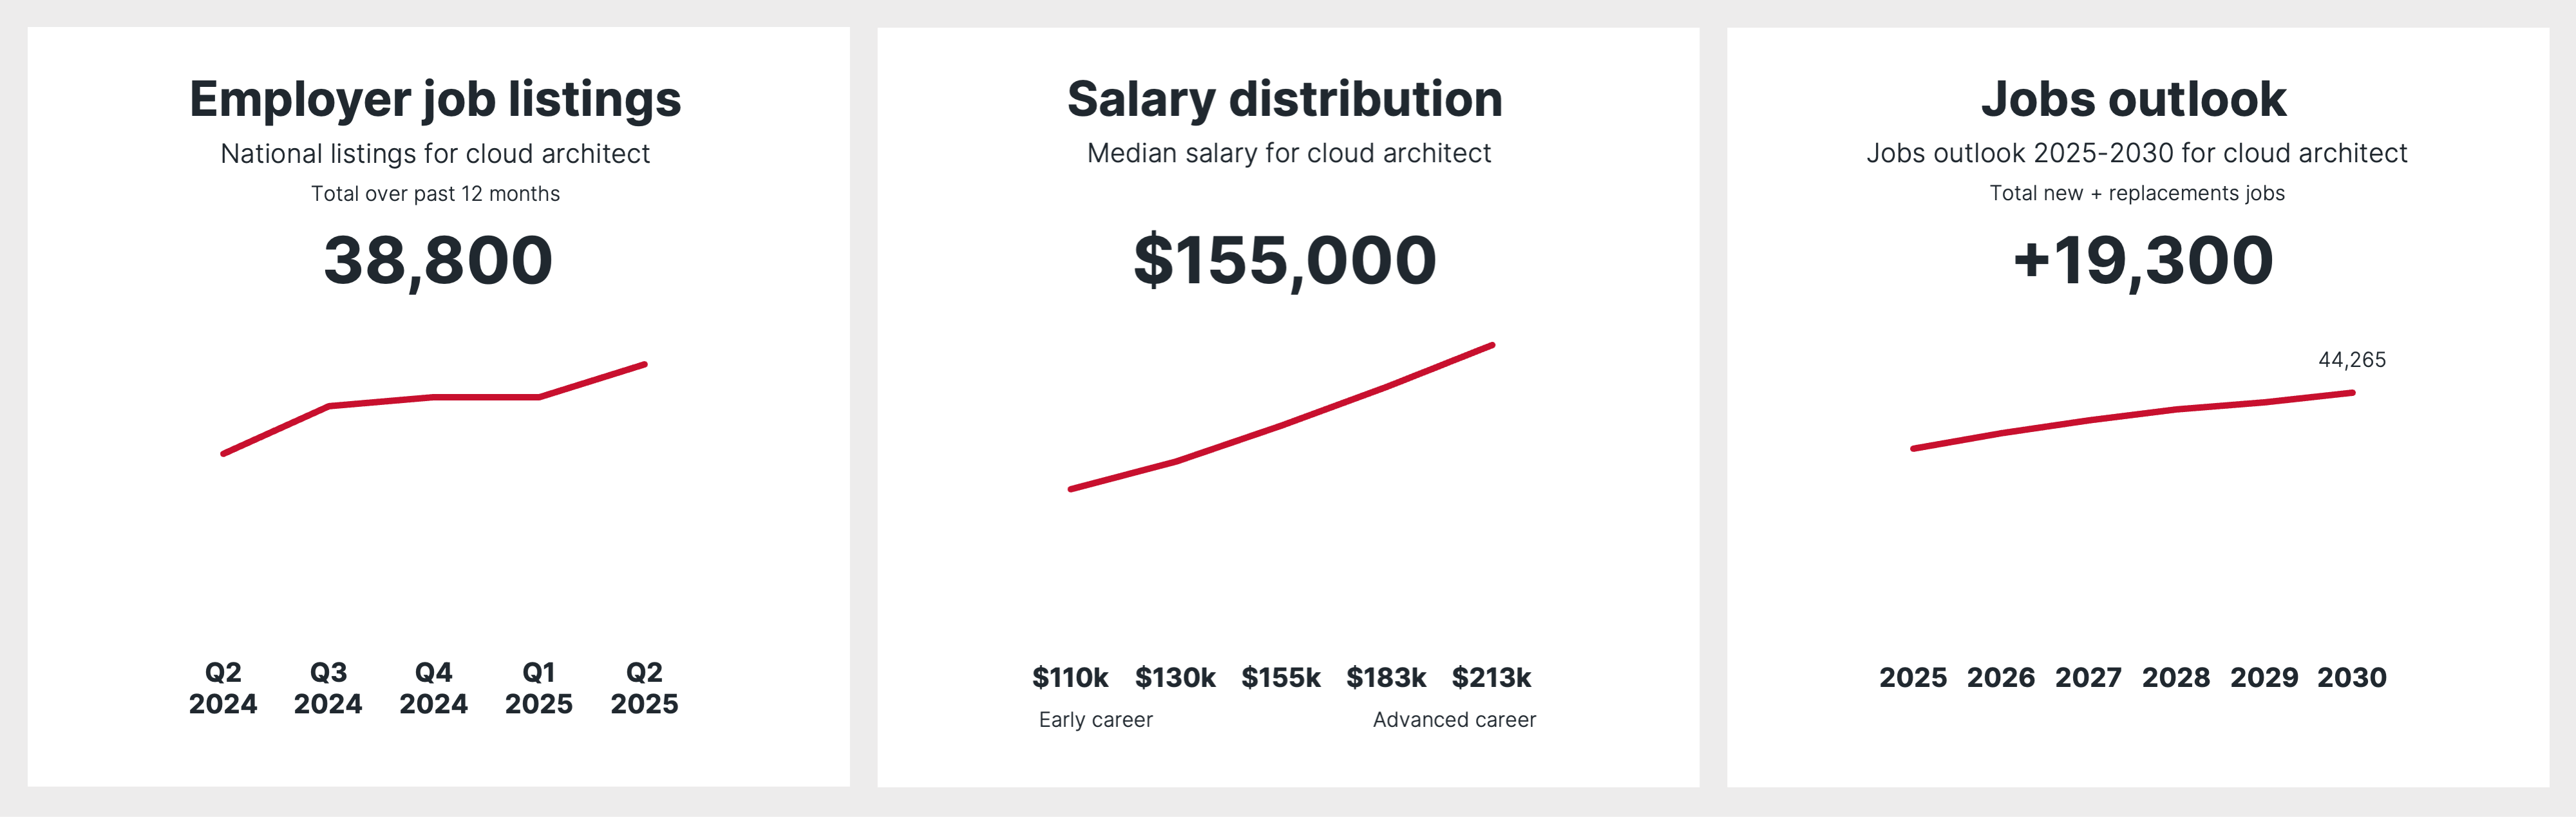The height and width of the screenshot is (817, 2576).
Task: Click the 44,265 data point label
Action: coord(2352,360)
